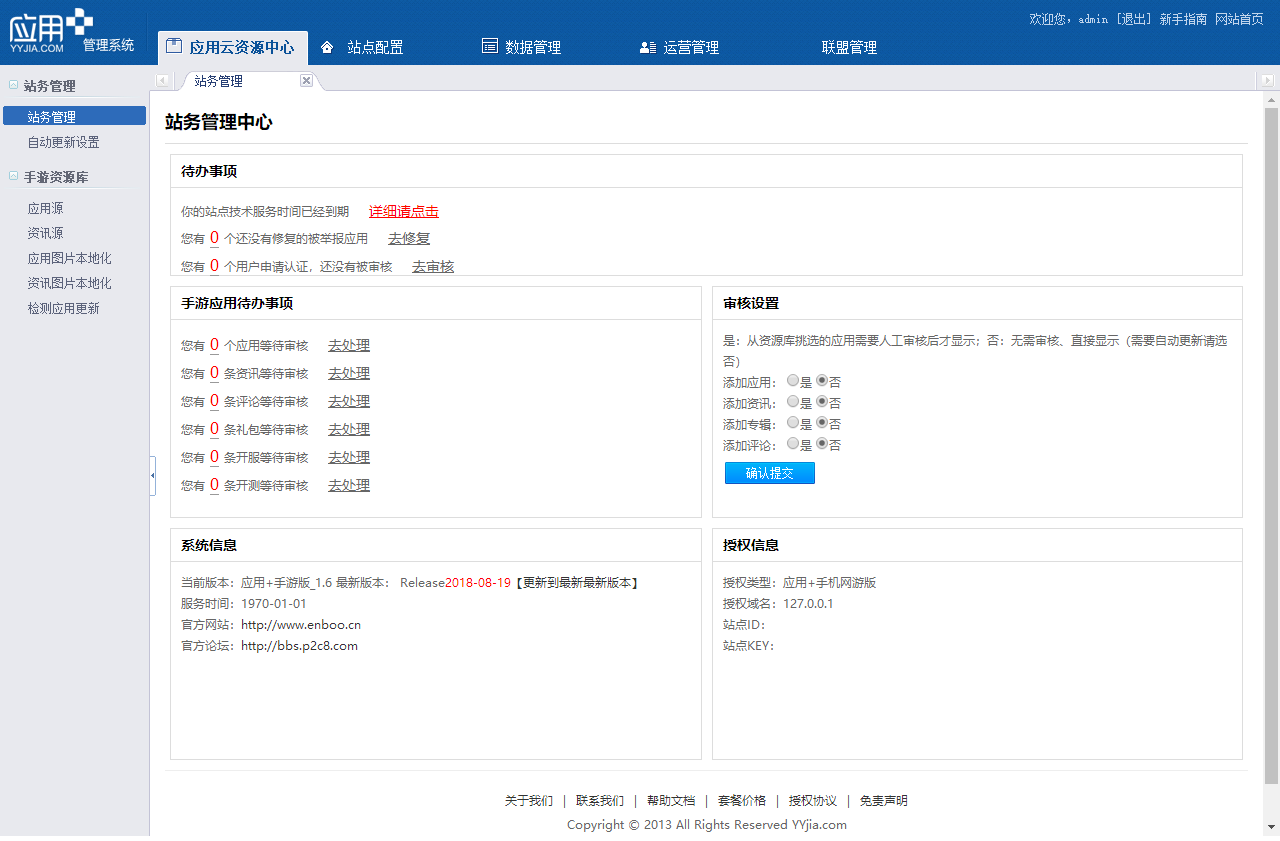Click 去处理 for pending betas (开测等待审核)

click(349, 485)
